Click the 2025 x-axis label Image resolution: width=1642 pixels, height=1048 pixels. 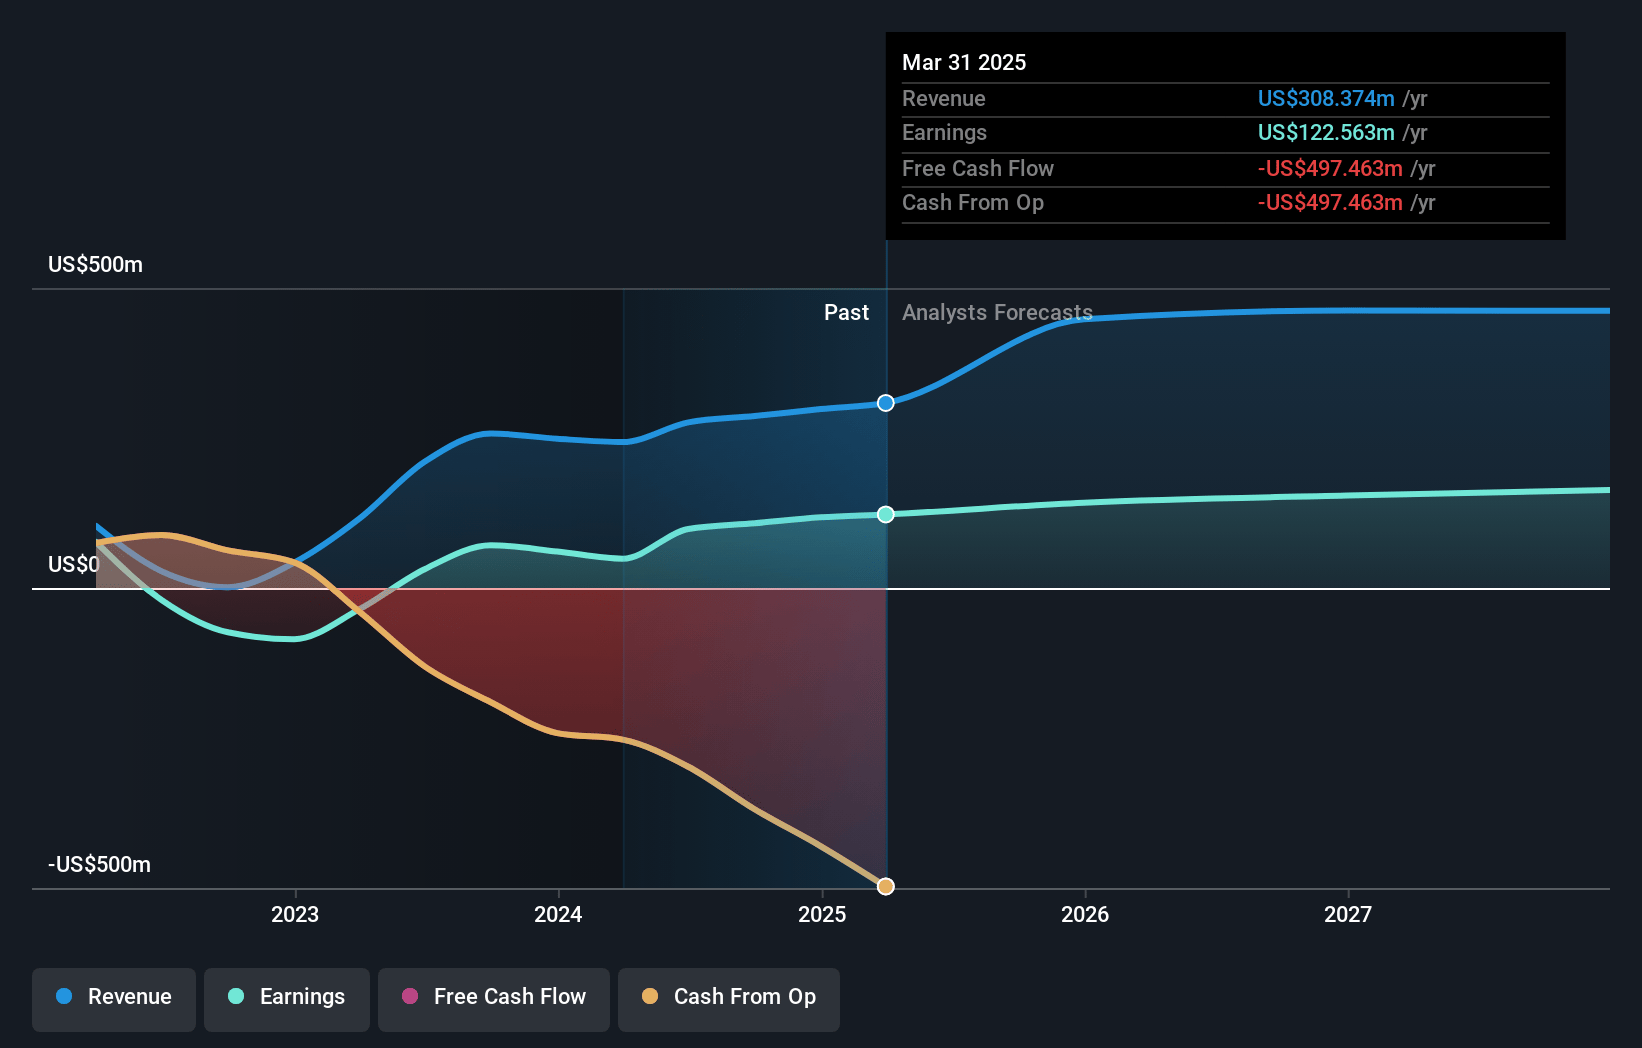pyautogui.click(x=822, y=914)
